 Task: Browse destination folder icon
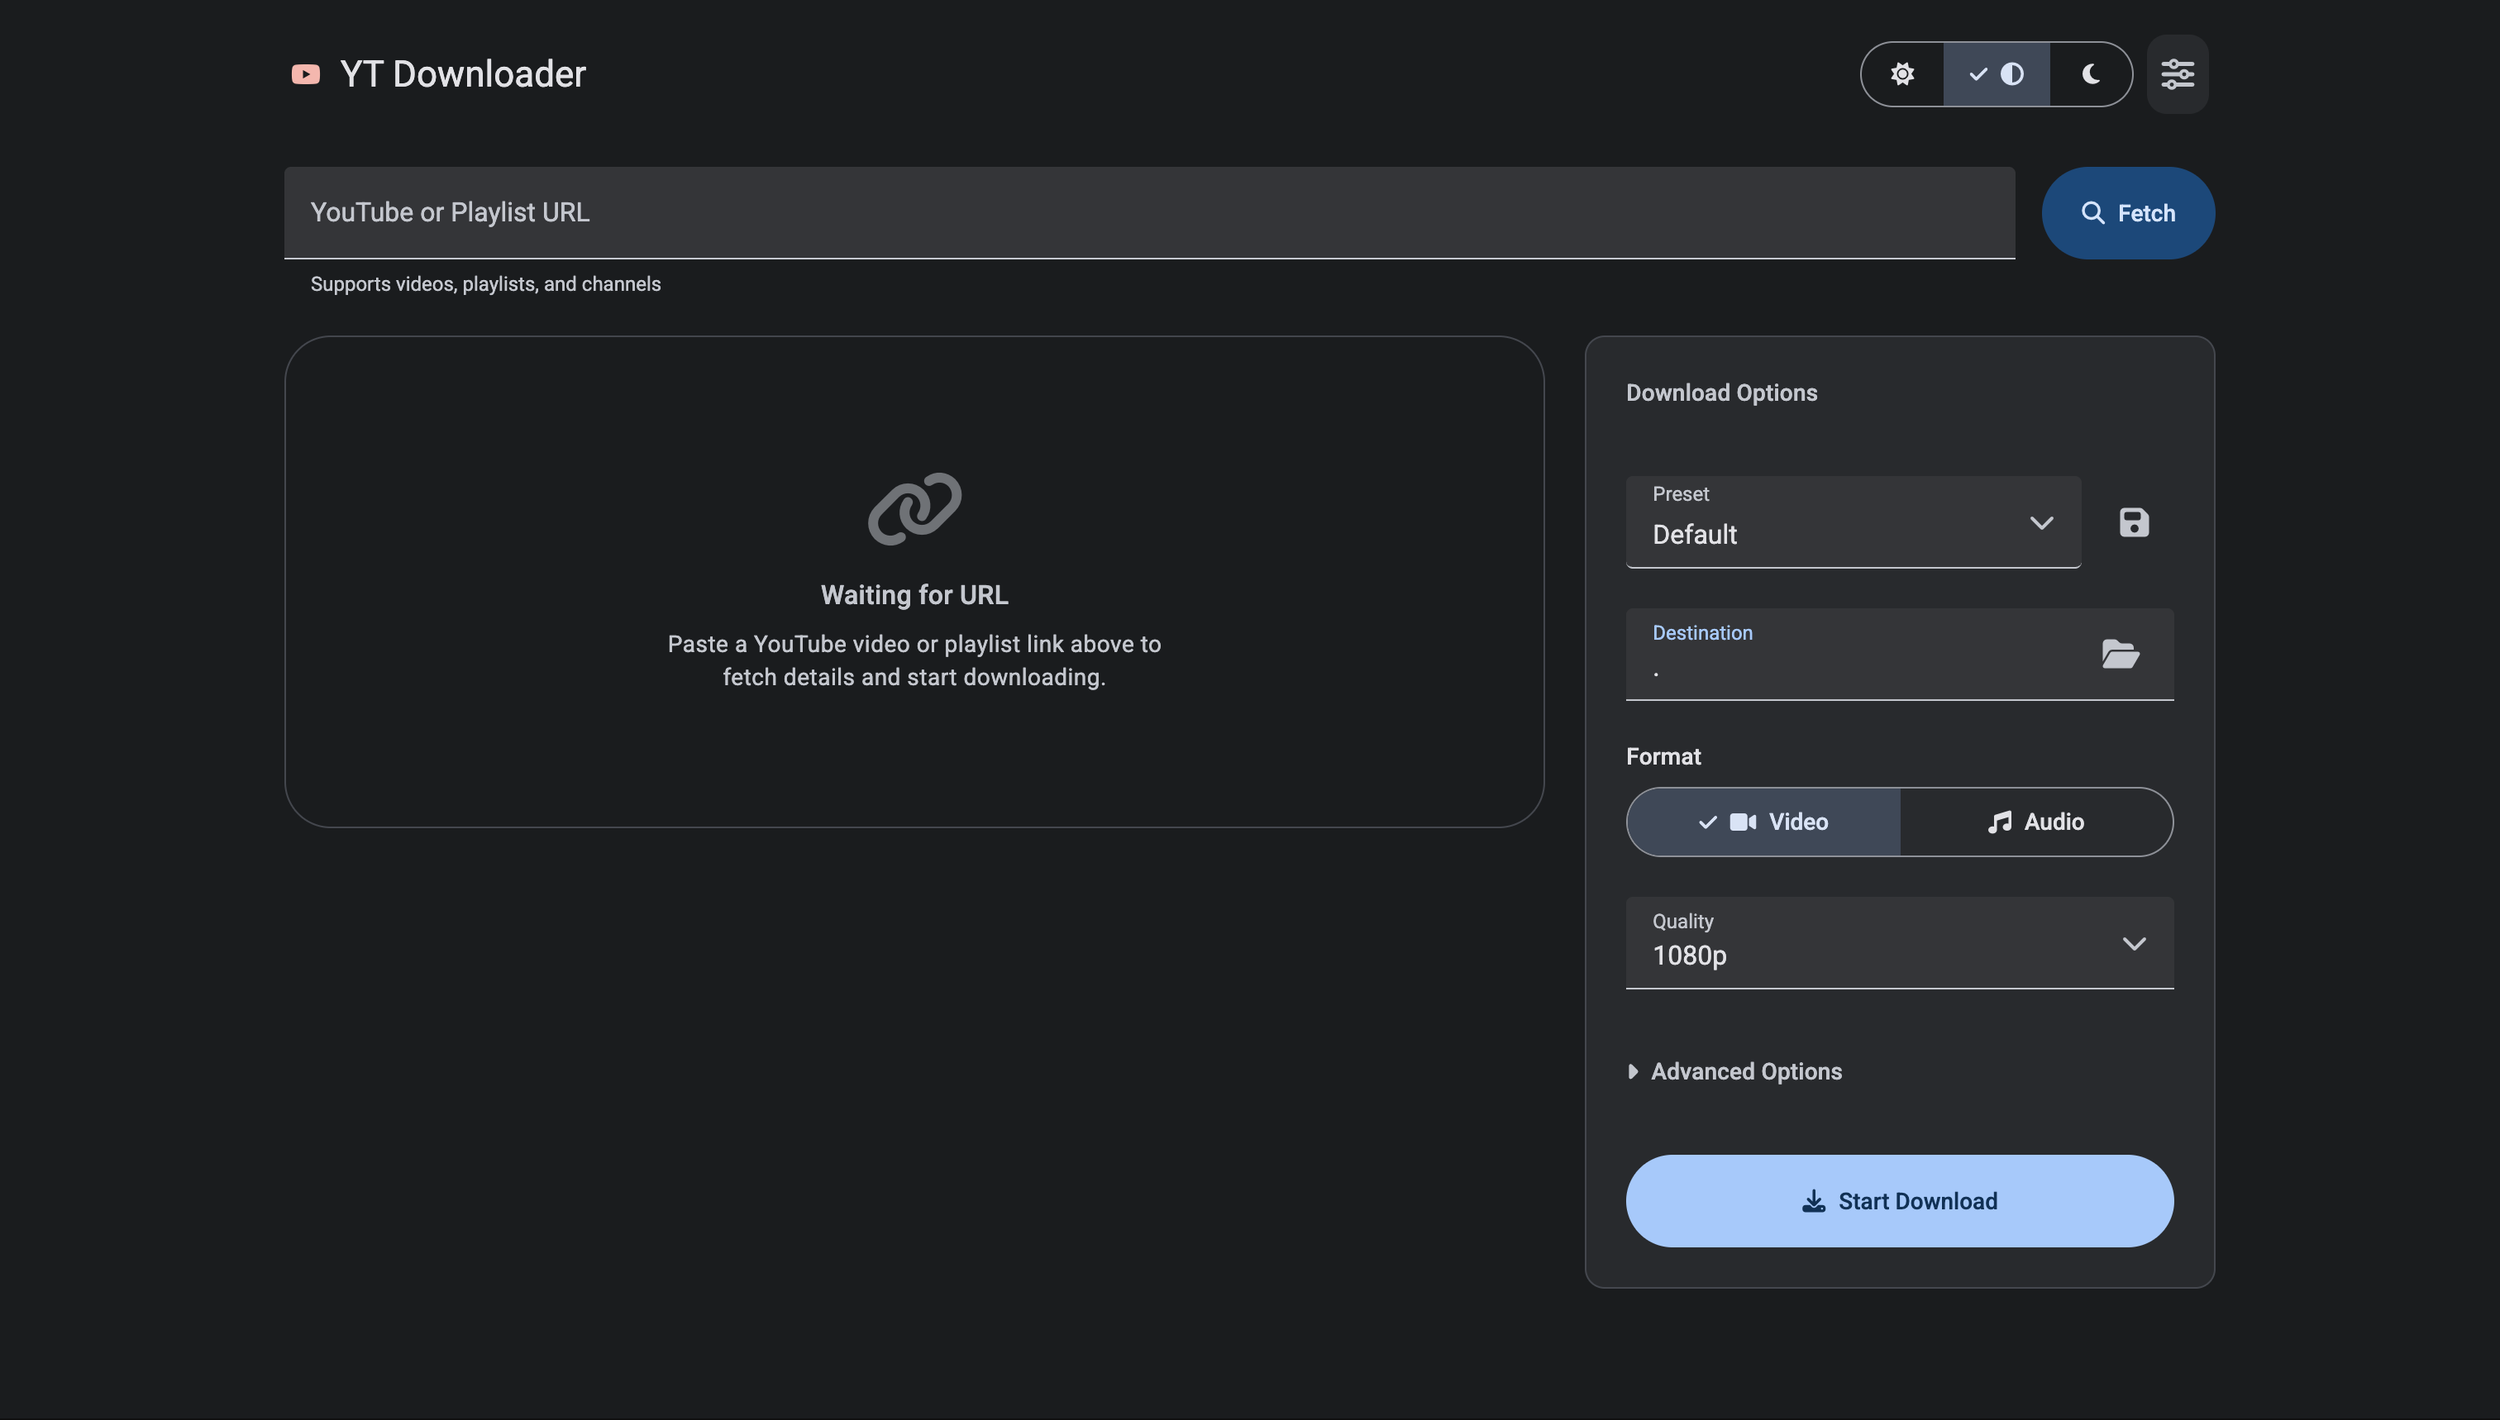coord(2119,654)
